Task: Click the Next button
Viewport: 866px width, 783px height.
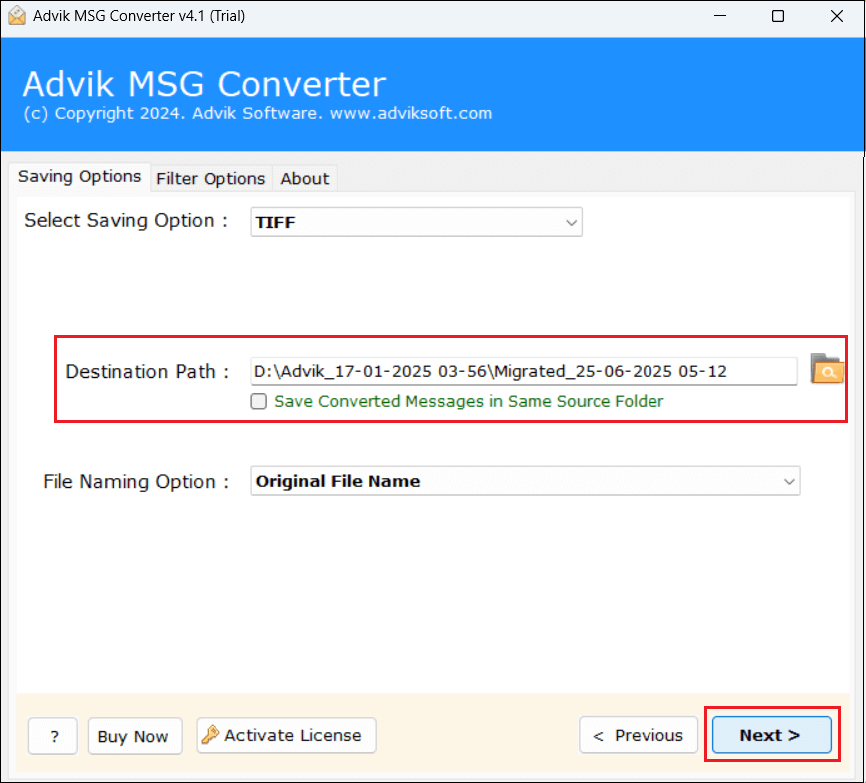Action: click(772, 735)
